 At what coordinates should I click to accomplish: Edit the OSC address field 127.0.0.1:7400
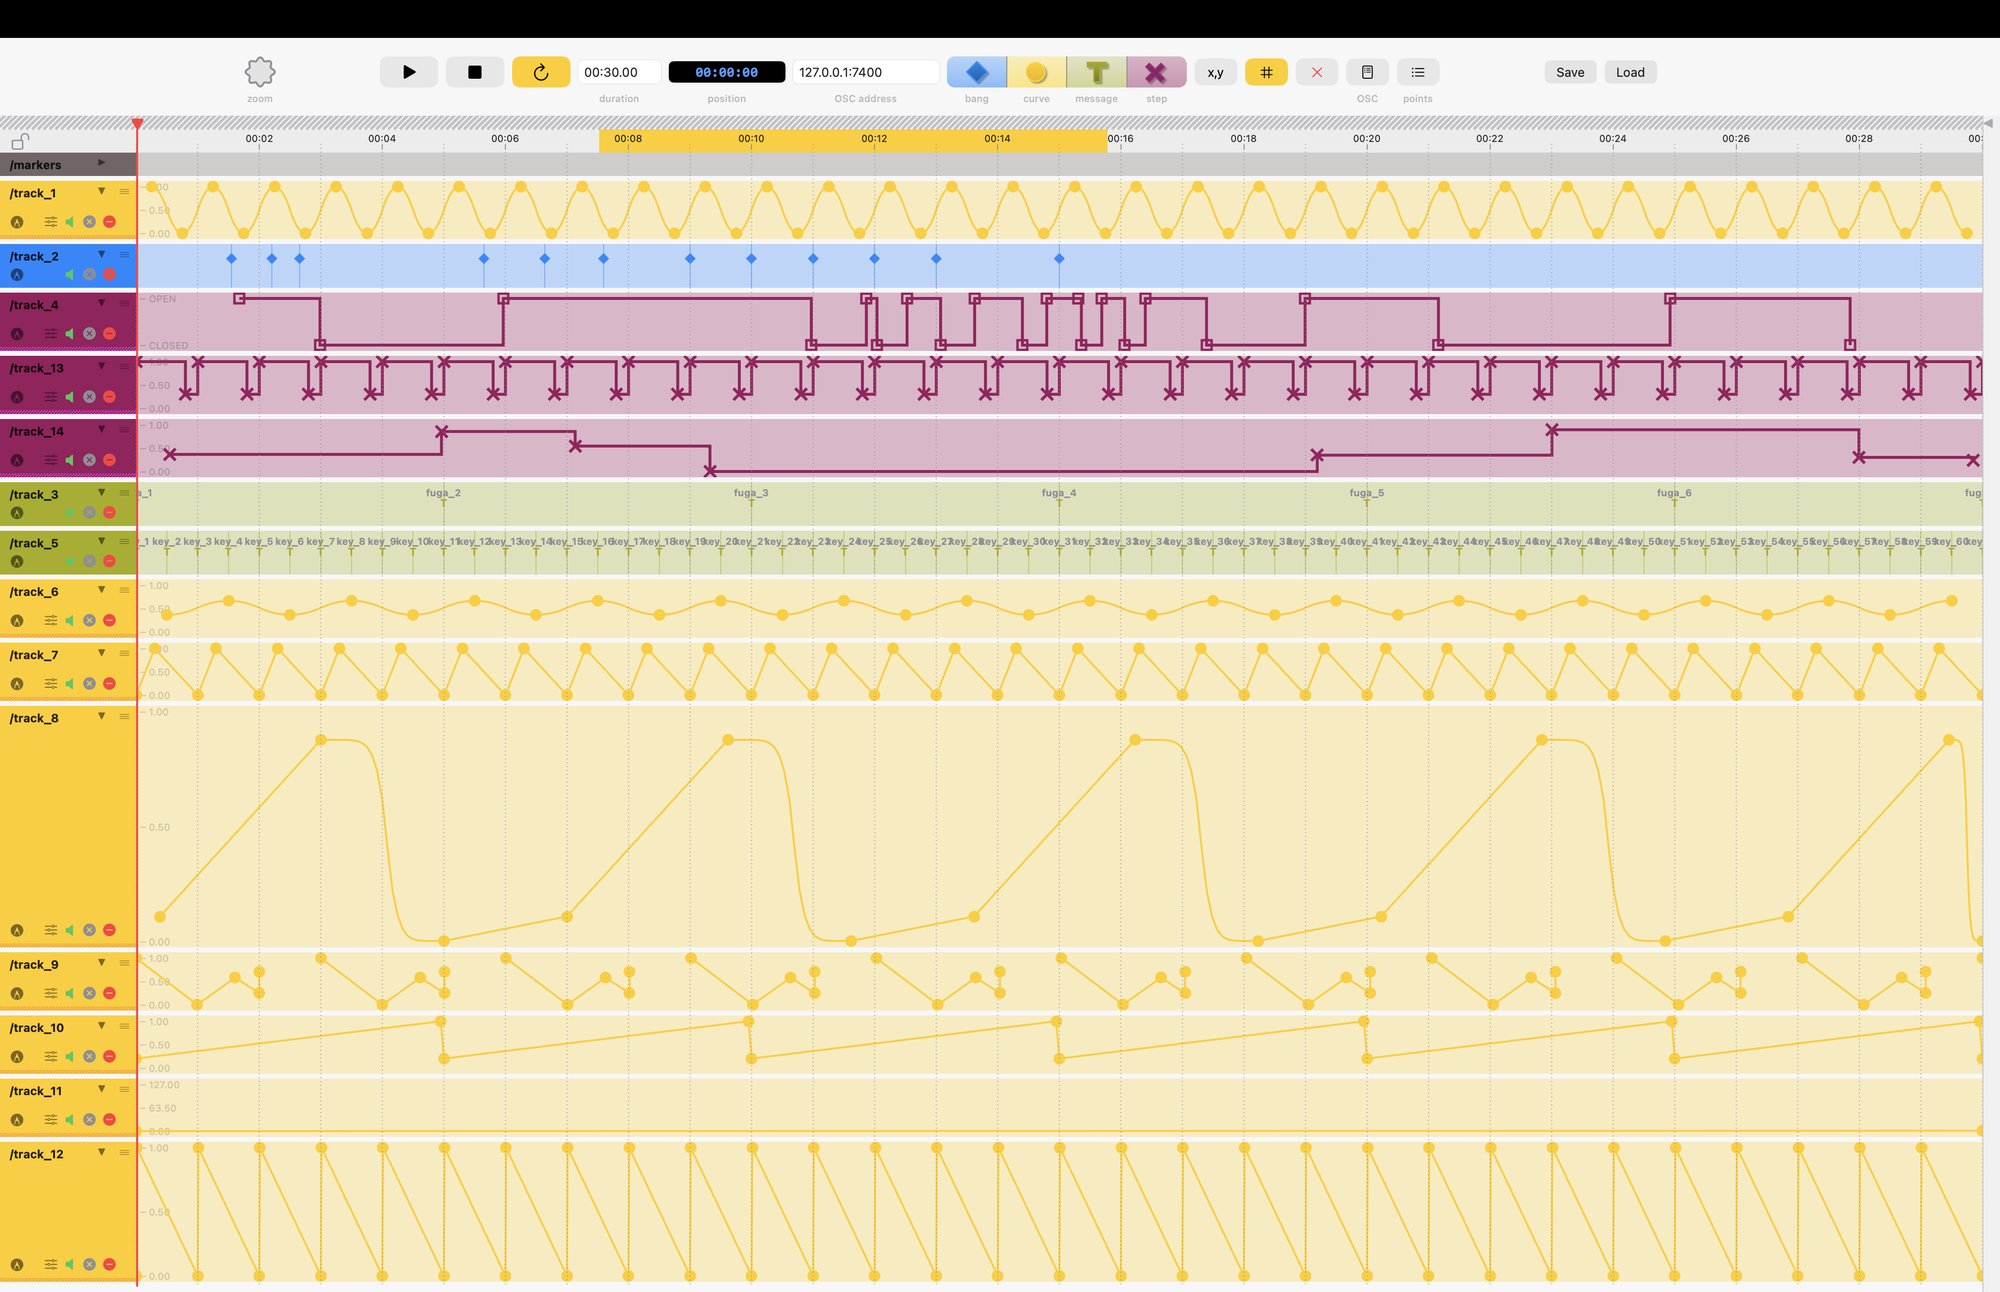pos(866,72)
